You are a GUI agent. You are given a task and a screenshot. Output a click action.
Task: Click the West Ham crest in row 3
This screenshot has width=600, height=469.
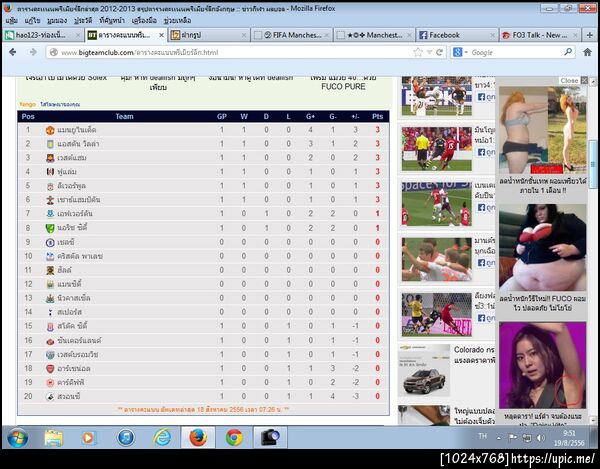(50, 158)
